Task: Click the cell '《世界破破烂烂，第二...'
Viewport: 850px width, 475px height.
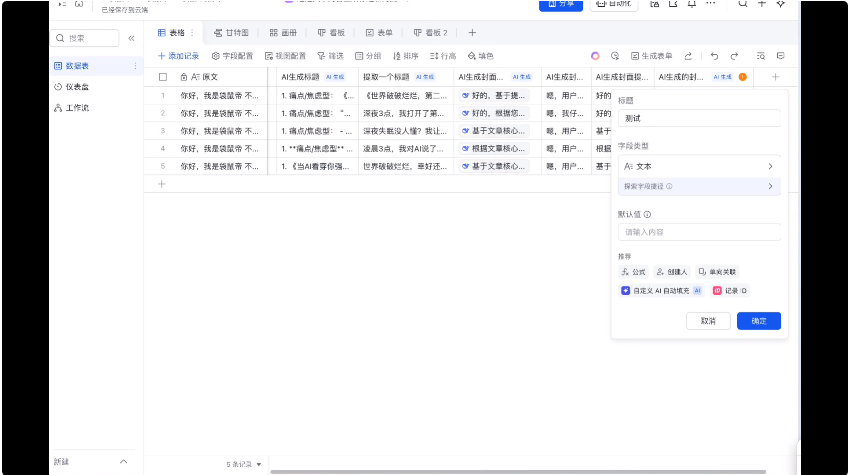Action: coord(406,95)
